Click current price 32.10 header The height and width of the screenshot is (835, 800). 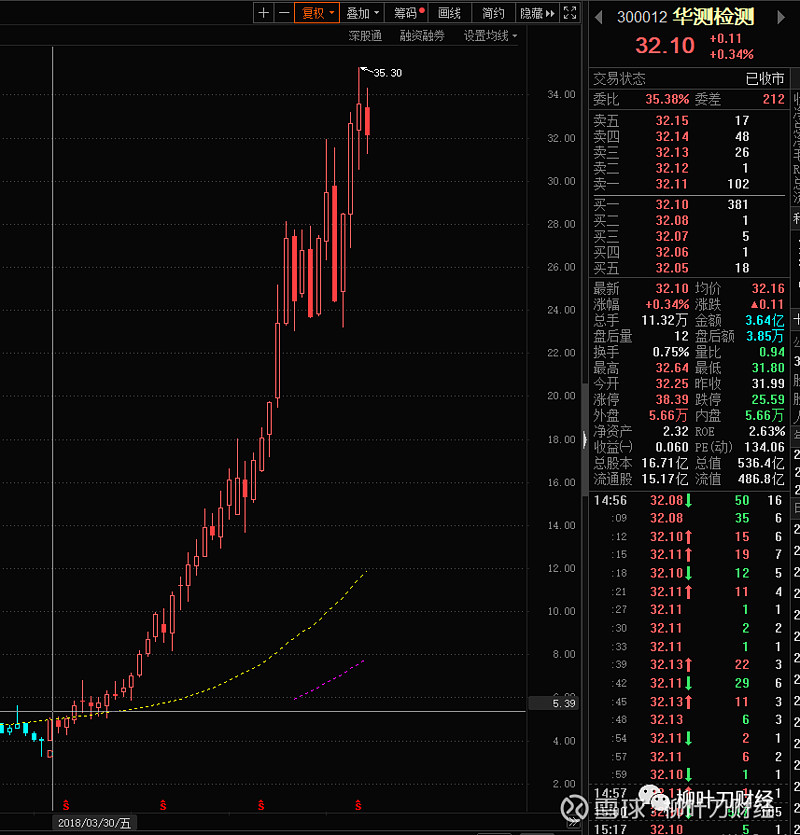pyautogui.click(x=665, y=45)
